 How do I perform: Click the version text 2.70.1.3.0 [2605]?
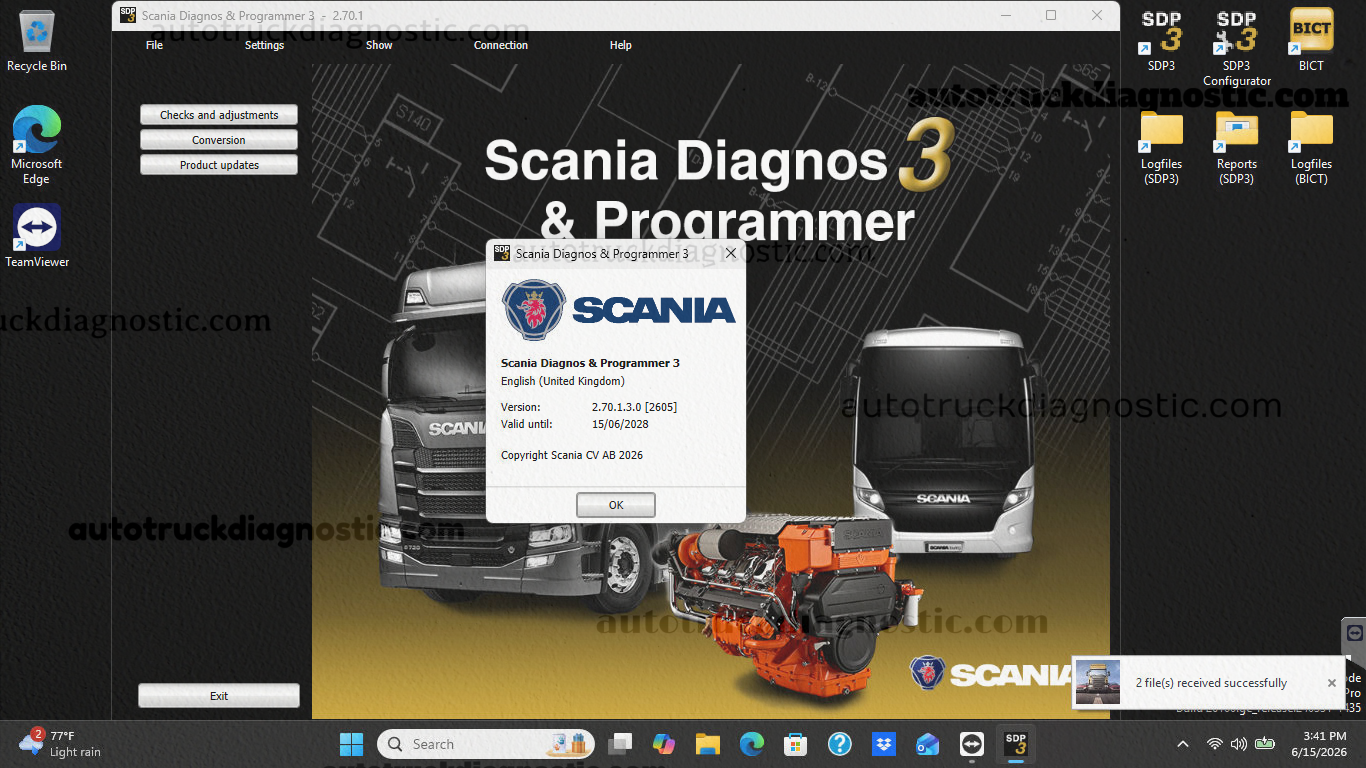point(635,407)
